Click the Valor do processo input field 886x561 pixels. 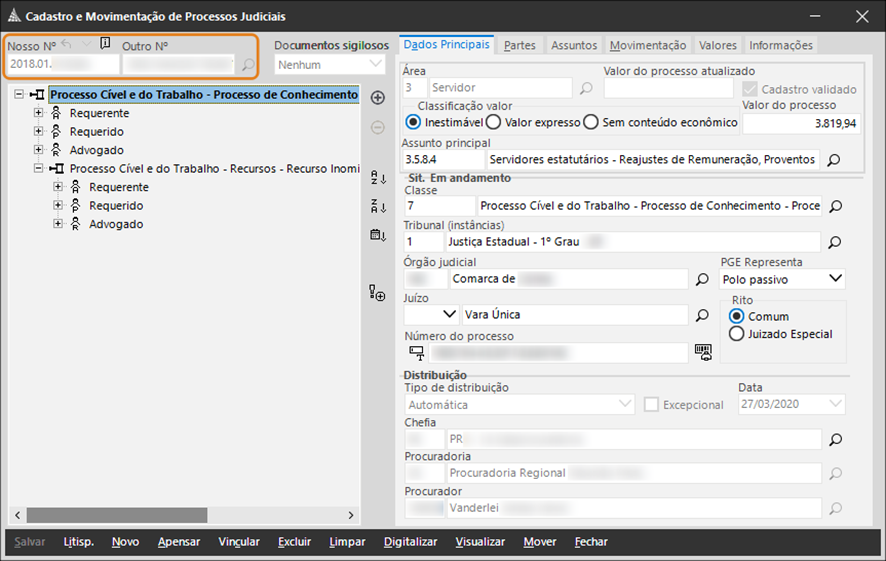(800, 123)
